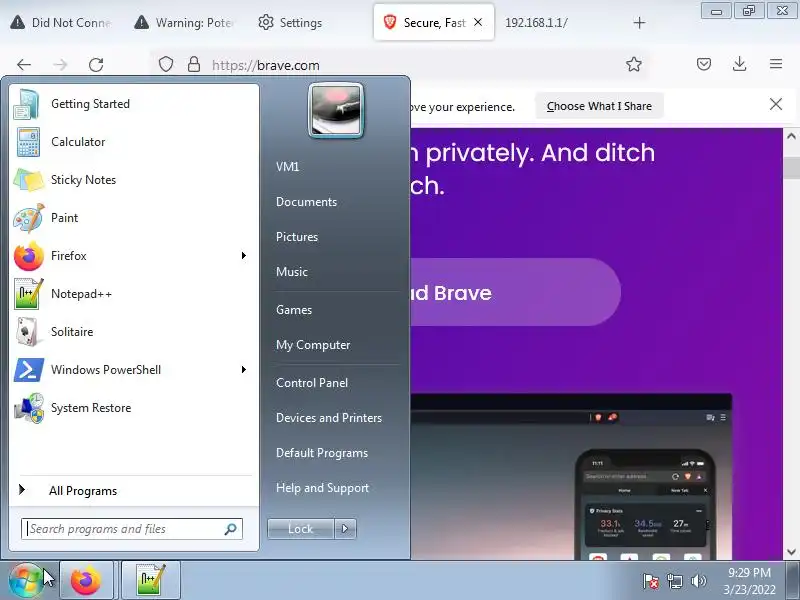
Task: Click the taskbar clock showing 9:29 PM
Action: pyautogui.click(x=749, y=581)
